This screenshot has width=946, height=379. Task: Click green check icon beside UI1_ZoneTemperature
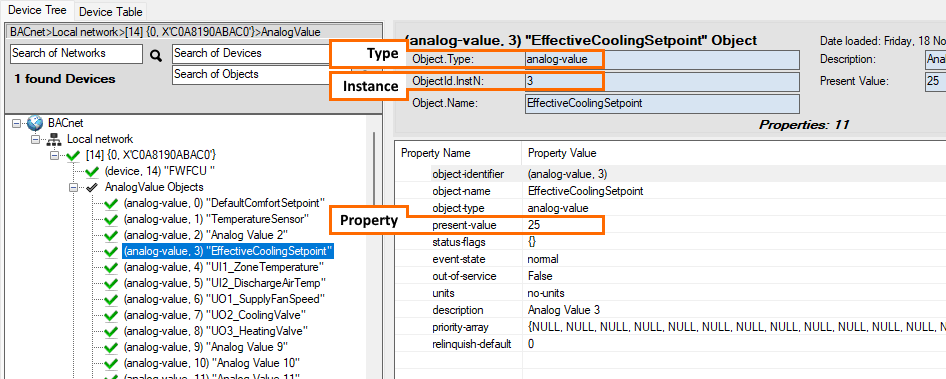[x=111, y=267]
